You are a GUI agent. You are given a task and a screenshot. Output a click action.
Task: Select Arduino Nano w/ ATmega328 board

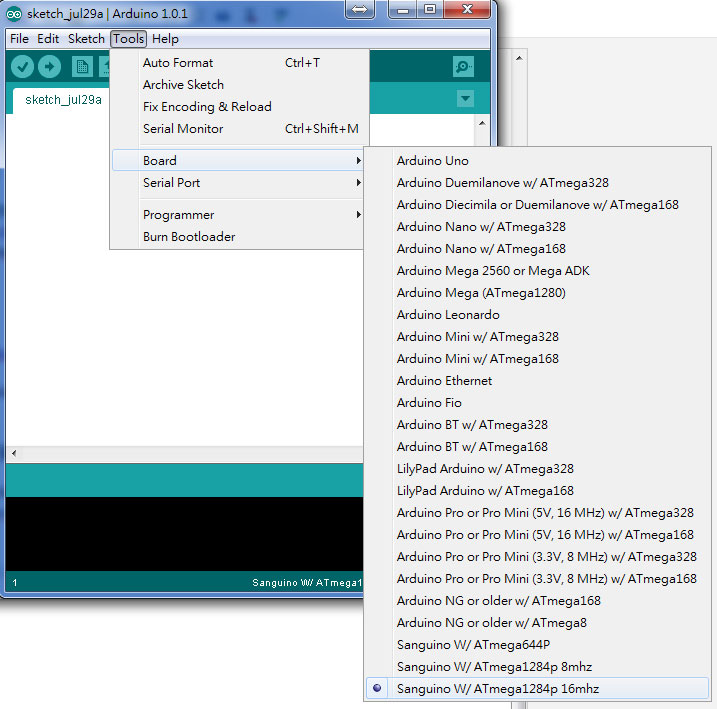[x=537, y=226]
